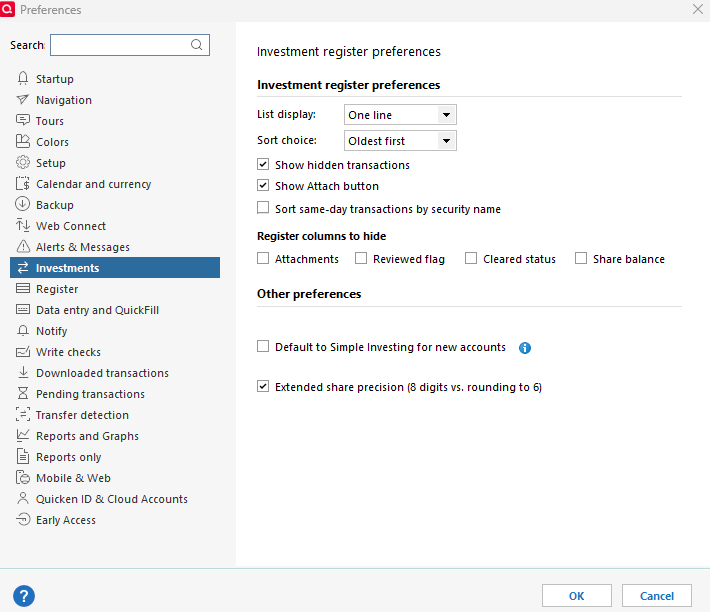Click the Downloaded transactions arrow icon
The height and width of the screenshot is (612, 710).
pos(23,372)
